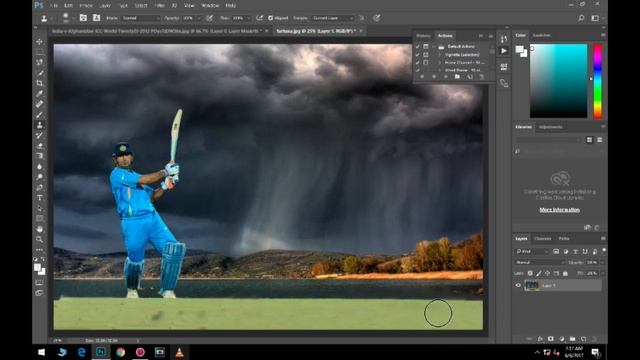Image resolution: width=640 pixels, height=360 pixels.
Task: Toggle the Aligned checkbox in options bar
Action: pos(270,18)
